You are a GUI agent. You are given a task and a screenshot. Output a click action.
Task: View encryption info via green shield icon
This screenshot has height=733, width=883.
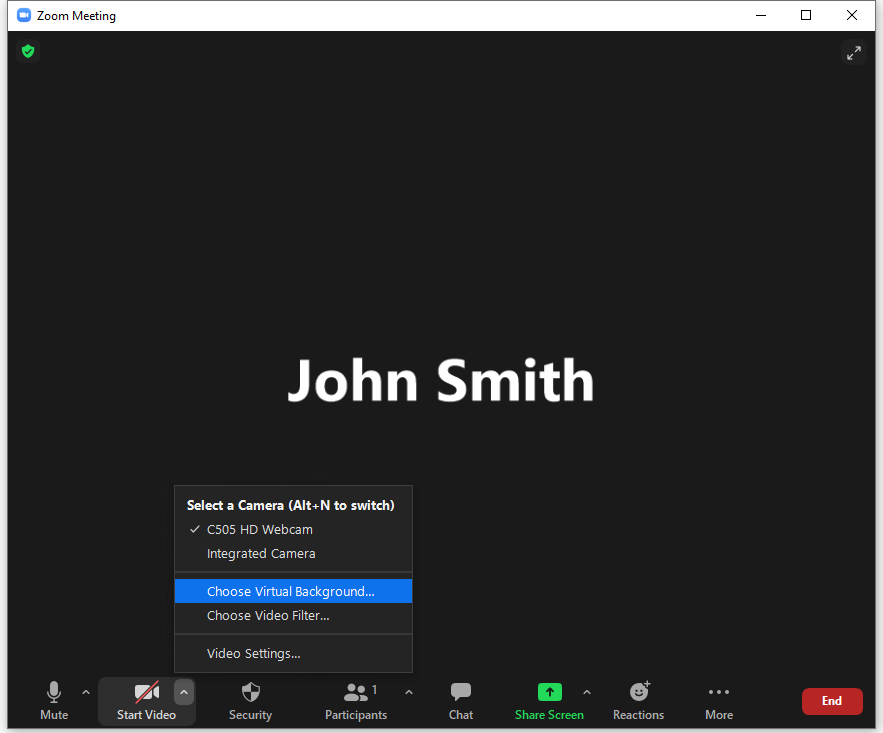point(28,51)
